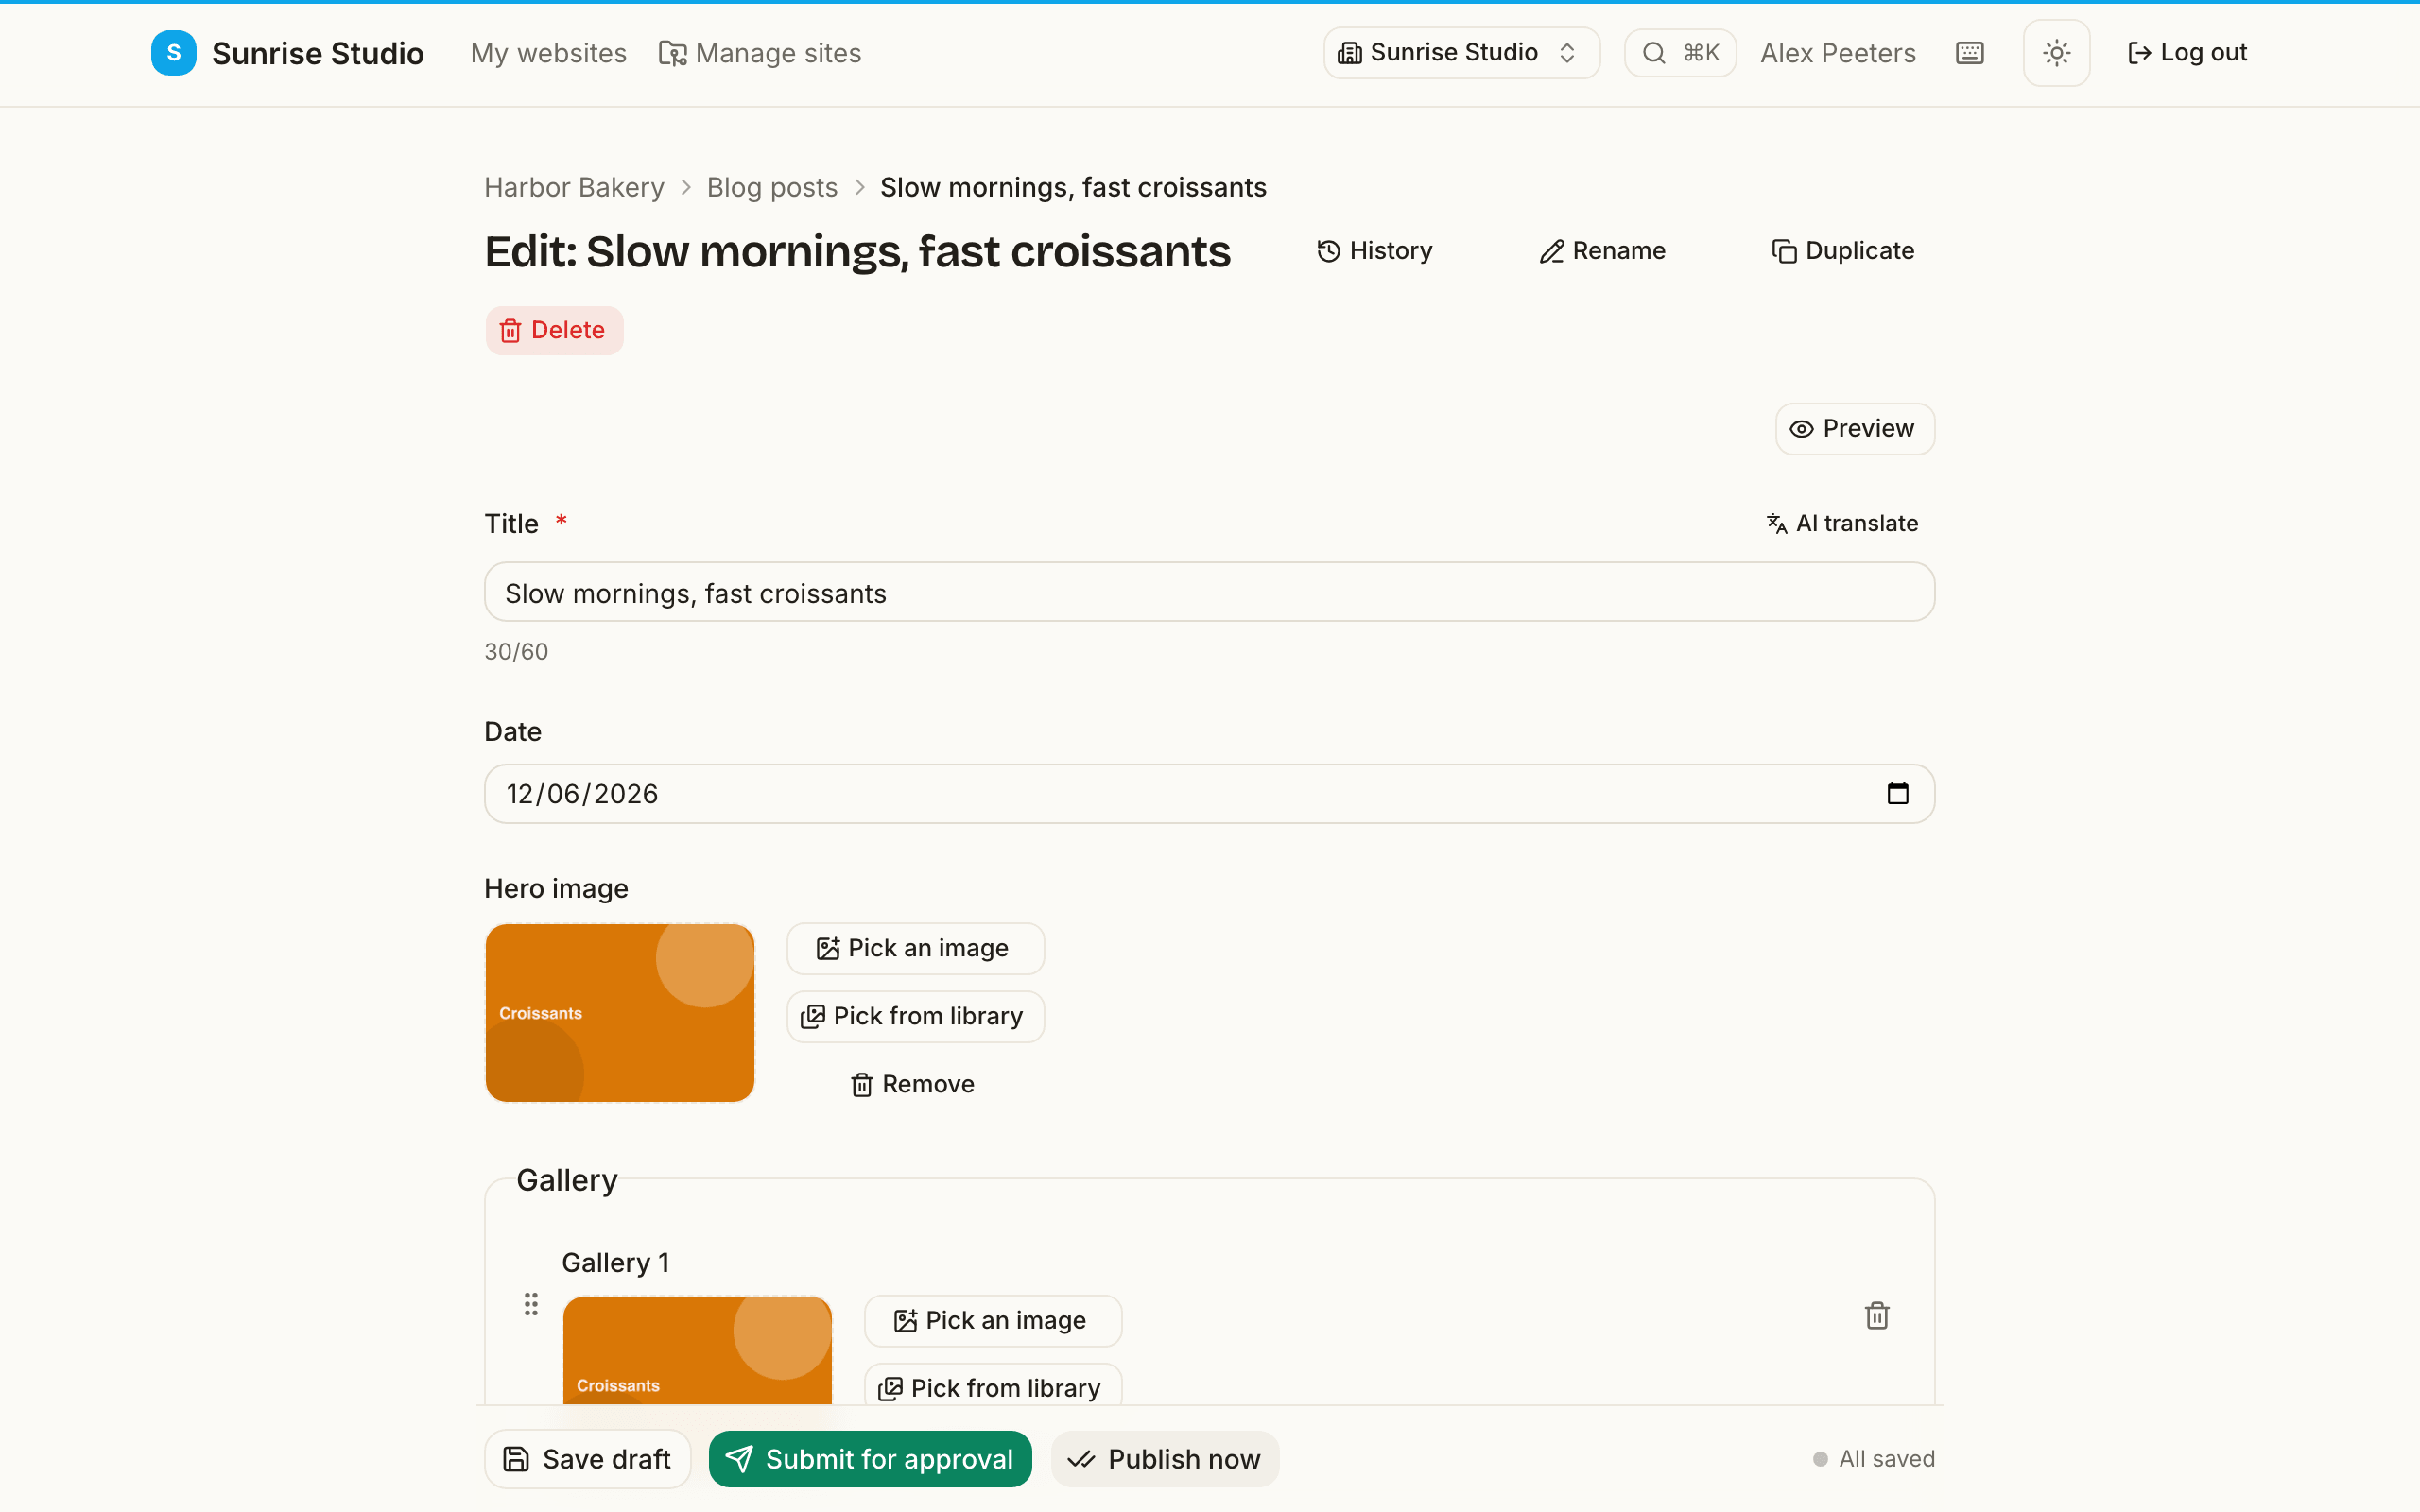
Task: Navigate to Blog posts breadcrumb
Action: tap(772, 187)
